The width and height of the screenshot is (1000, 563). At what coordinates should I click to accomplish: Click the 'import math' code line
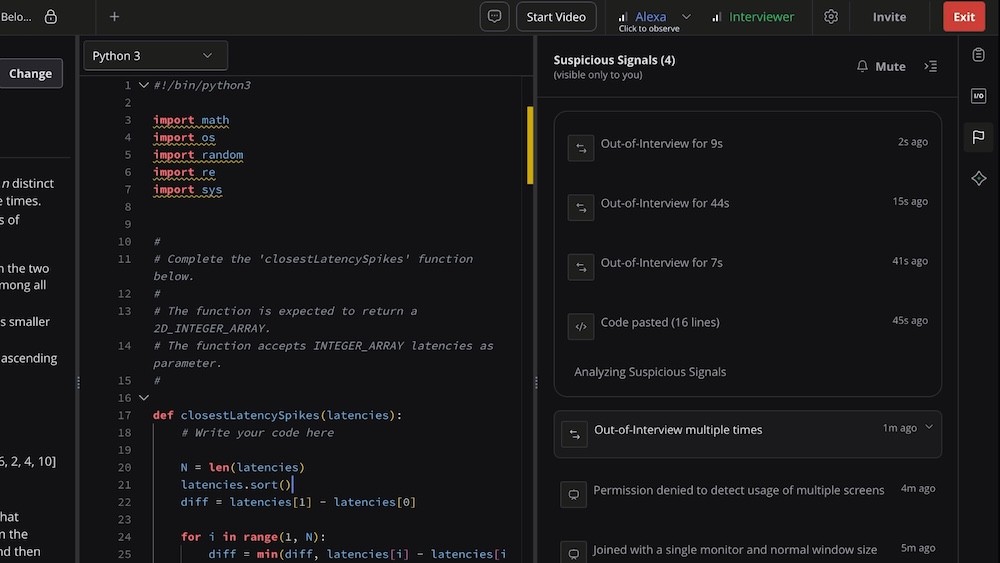coord(191,120)
